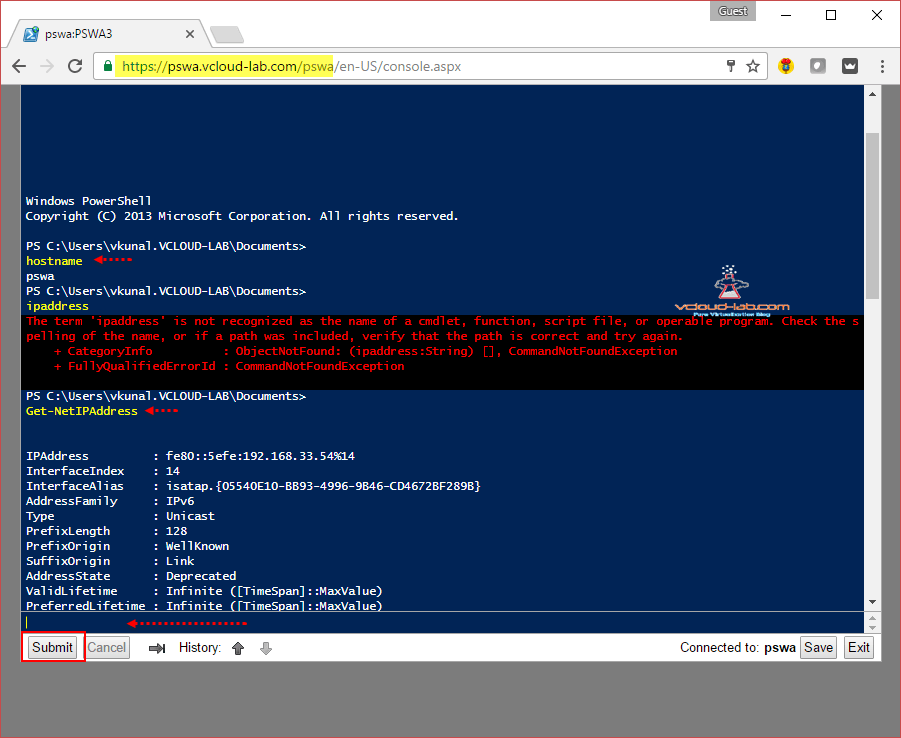This screenshot has width=901, height=738.
Task: Click the red-yellow round extension icon
Action: pos(786,66)
